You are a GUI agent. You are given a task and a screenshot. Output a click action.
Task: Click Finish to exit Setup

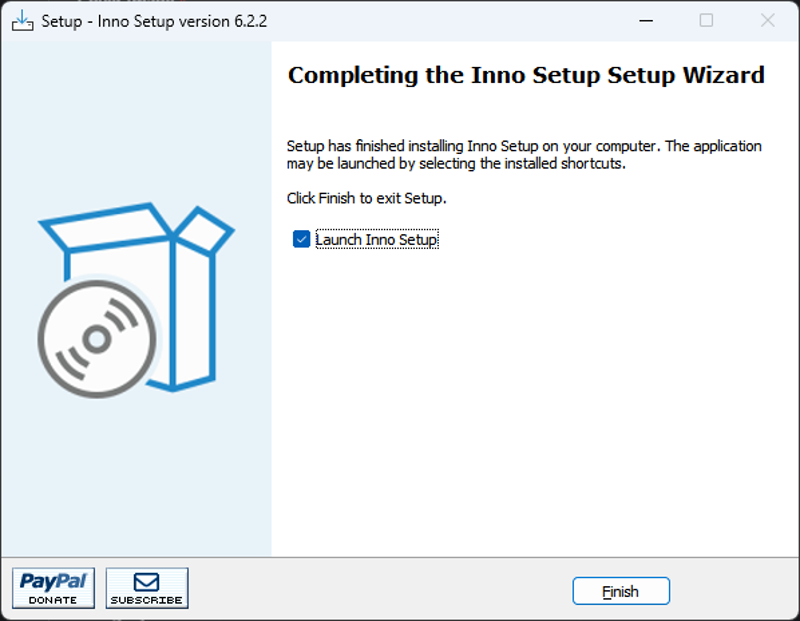(620, 591)
